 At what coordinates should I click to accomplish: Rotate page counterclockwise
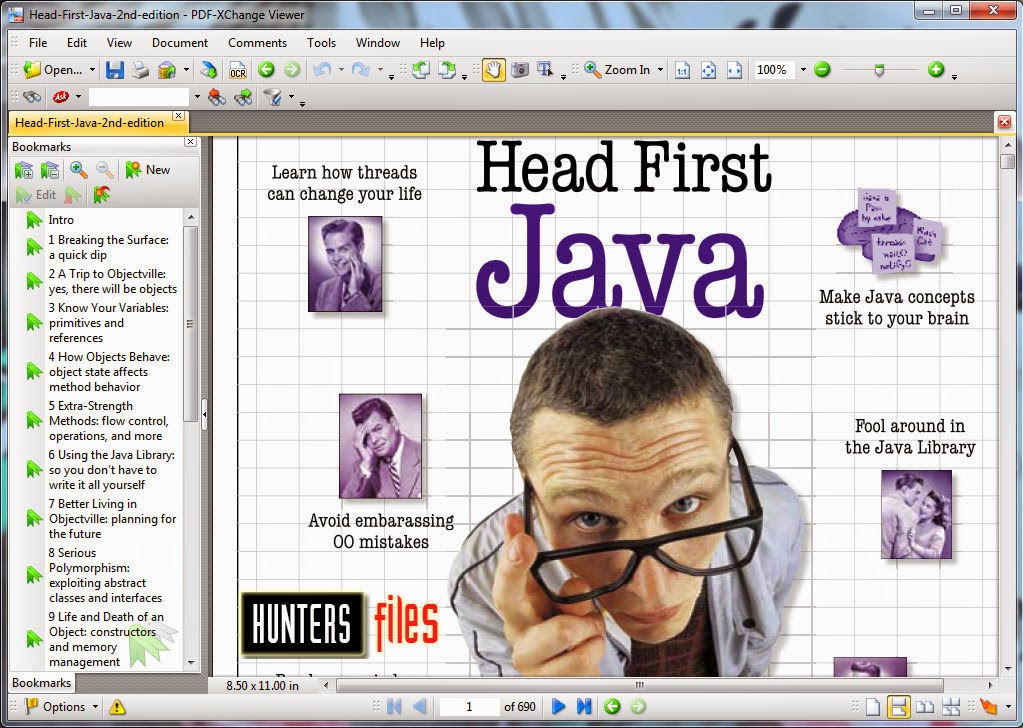click(x=421, y=70)
